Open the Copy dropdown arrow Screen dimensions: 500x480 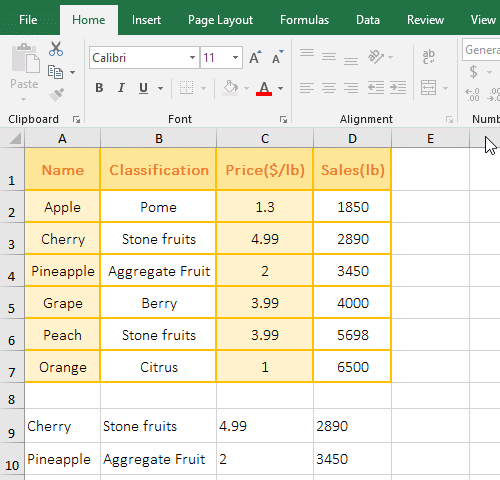[x=72, y=72]
